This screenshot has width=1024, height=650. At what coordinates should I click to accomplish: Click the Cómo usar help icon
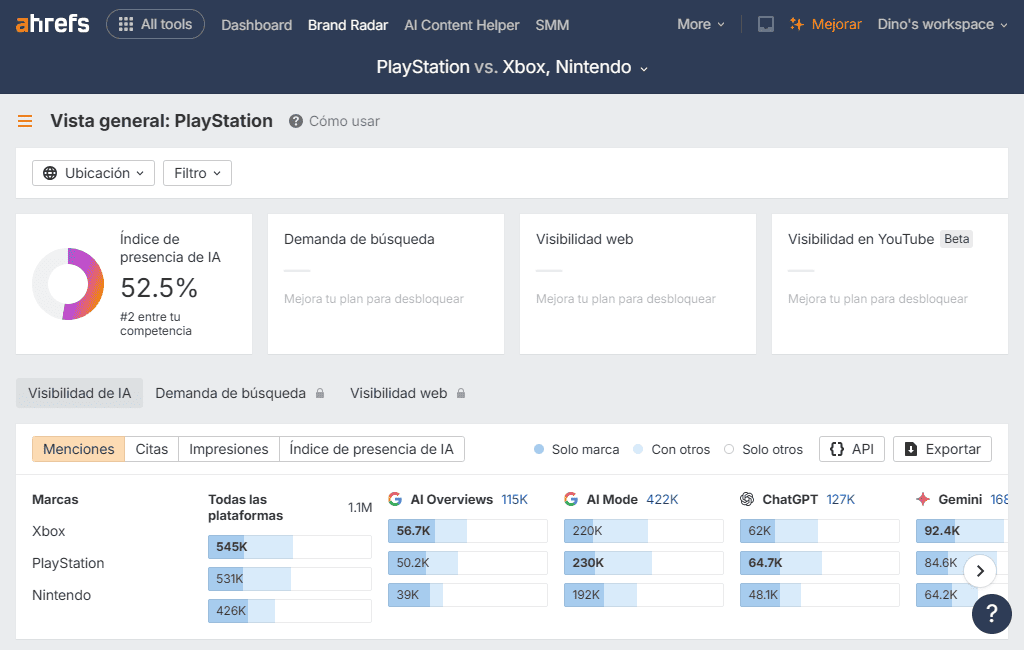click(295, 121)
